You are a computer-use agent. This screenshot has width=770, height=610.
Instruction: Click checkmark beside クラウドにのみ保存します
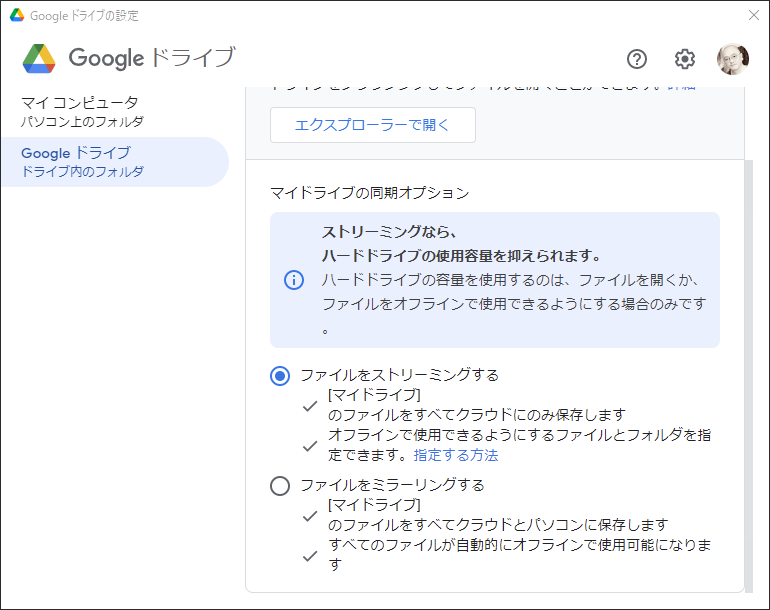click(x=310, y=406)
